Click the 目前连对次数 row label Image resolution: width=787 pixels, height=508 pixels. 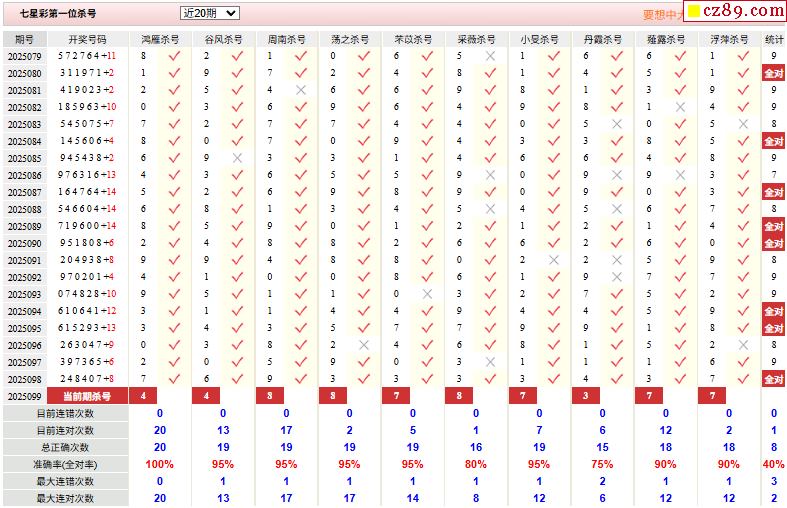click(65, 431)
